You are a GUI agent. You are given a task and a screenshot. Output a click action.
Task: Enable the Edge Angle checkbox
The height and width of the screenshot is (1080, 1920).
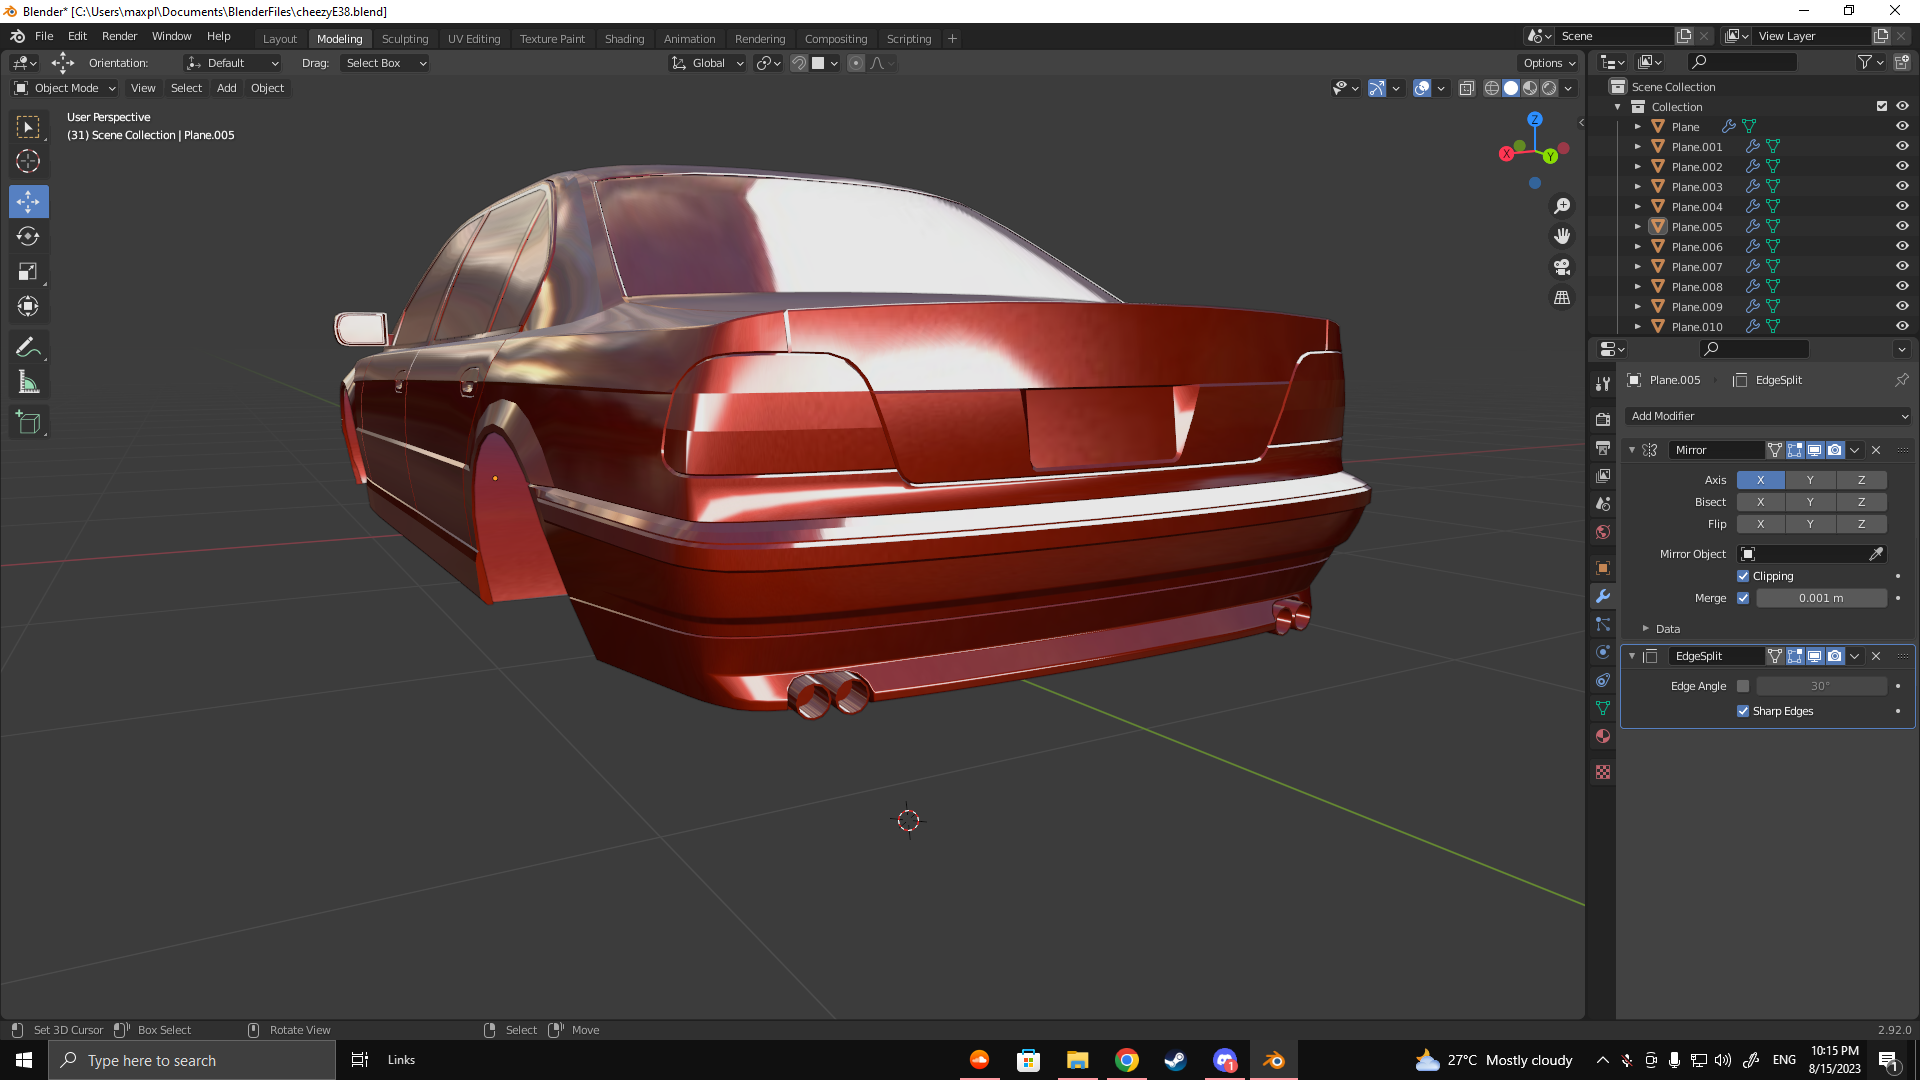(1743, 686)
